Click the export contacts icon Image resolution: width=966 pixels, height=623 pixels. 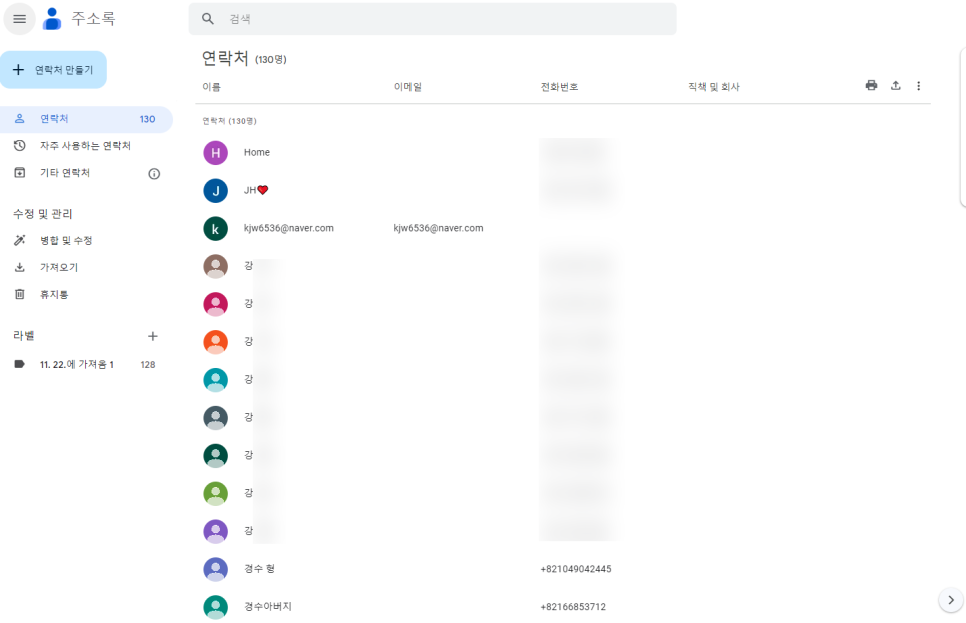point(895,86)
